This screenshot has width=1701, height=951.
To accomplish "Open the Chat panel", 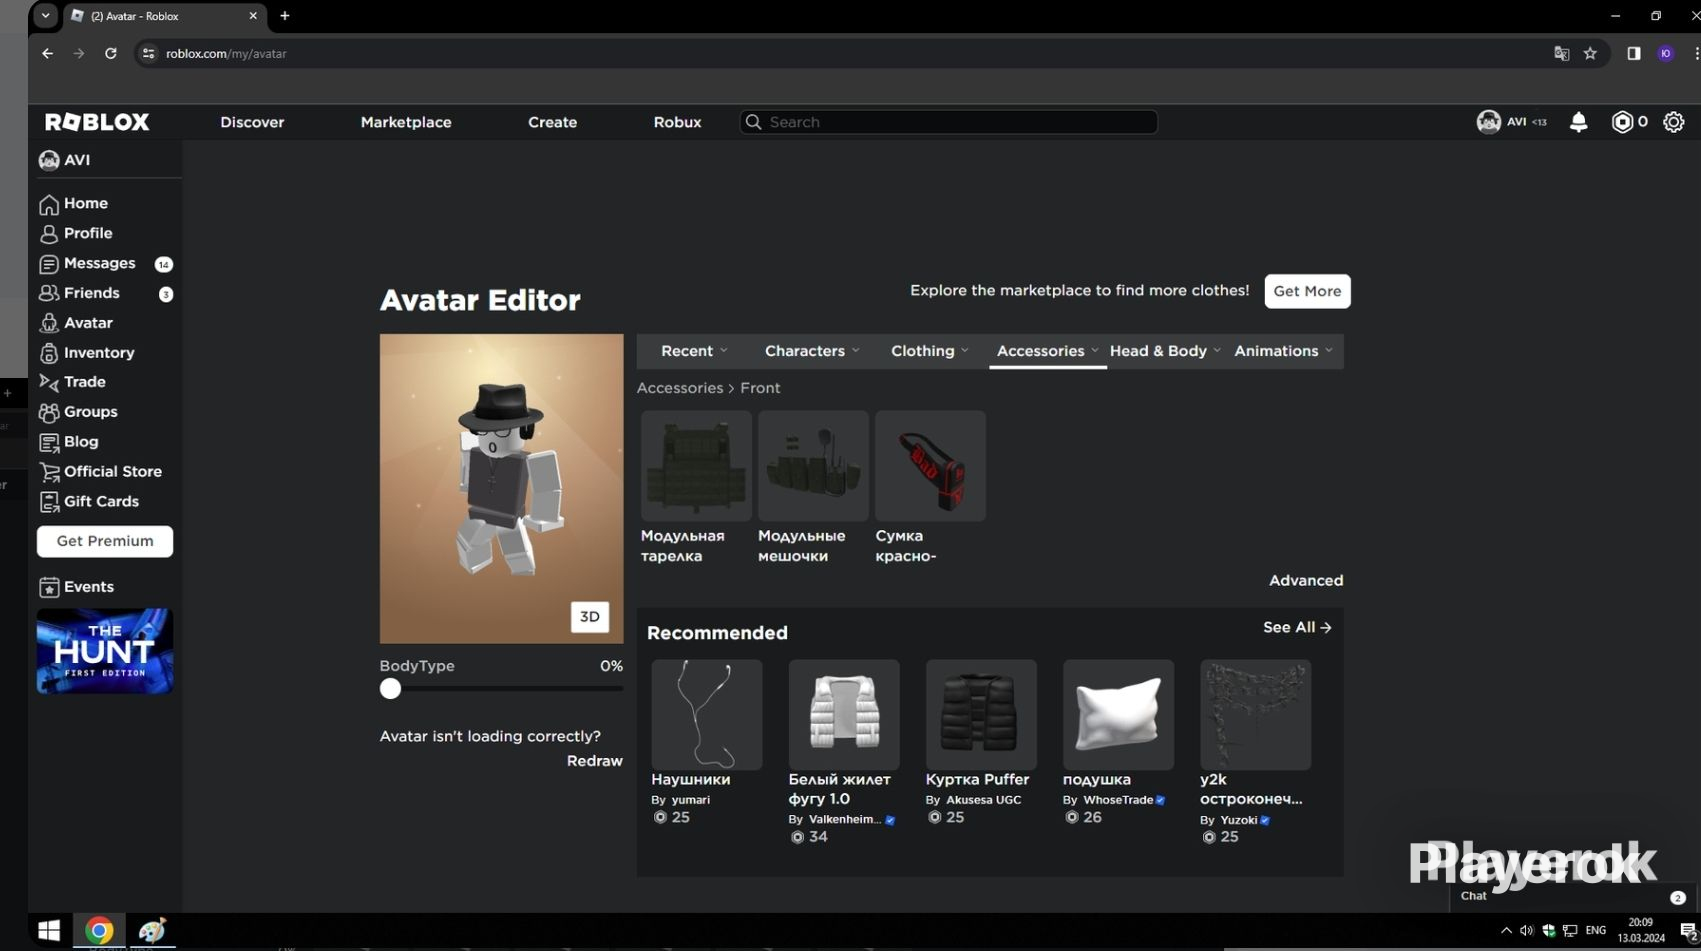I will coord(1574,896).
